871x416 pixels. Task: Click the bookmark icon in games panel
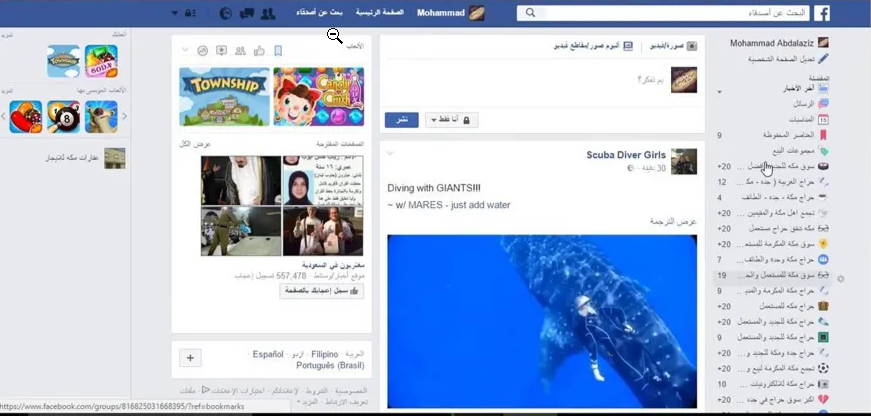278,51
